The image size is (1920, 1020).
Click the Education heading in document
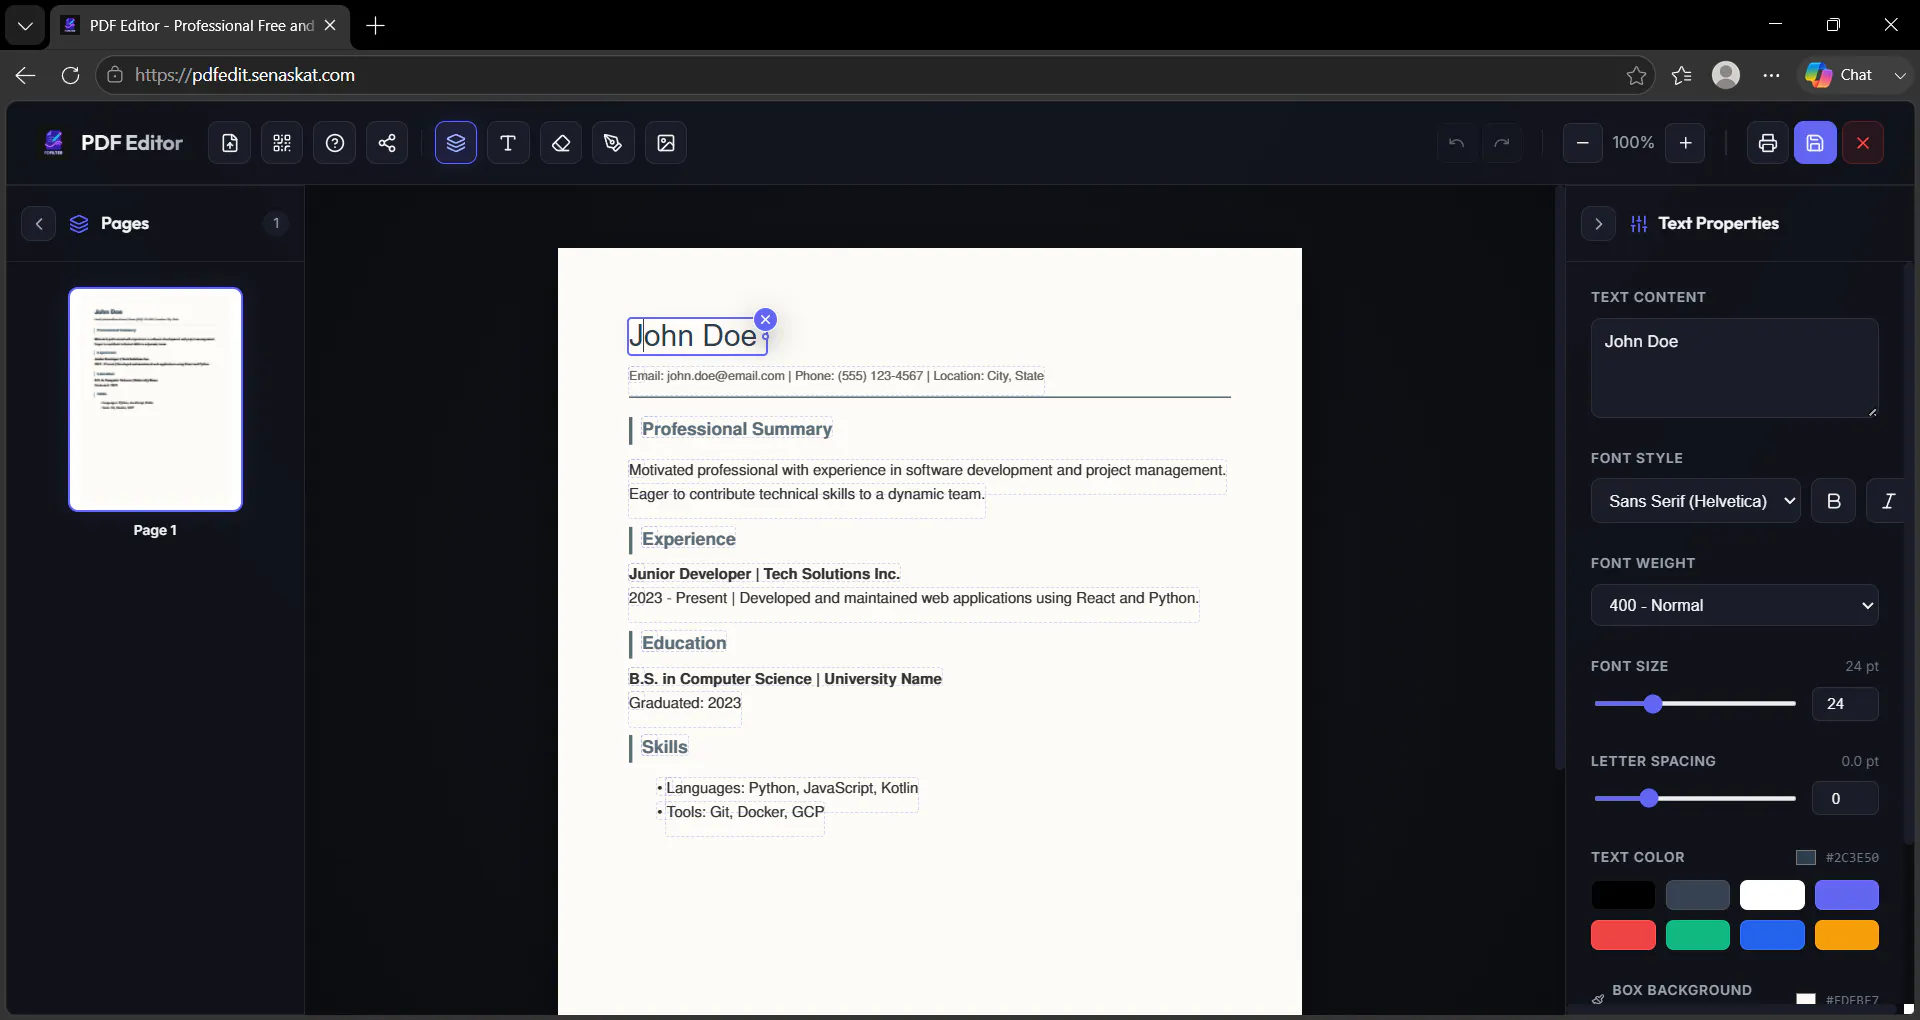pyautogui.click(x=684, y=643)
